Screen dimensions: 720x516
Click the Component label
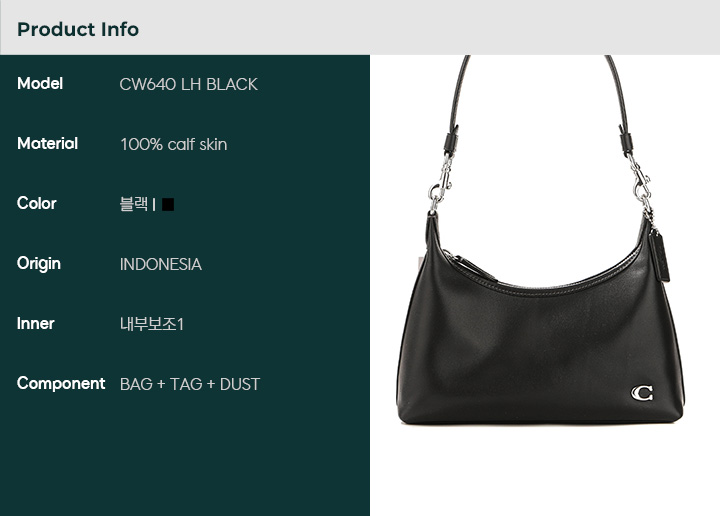click(61, 383)
